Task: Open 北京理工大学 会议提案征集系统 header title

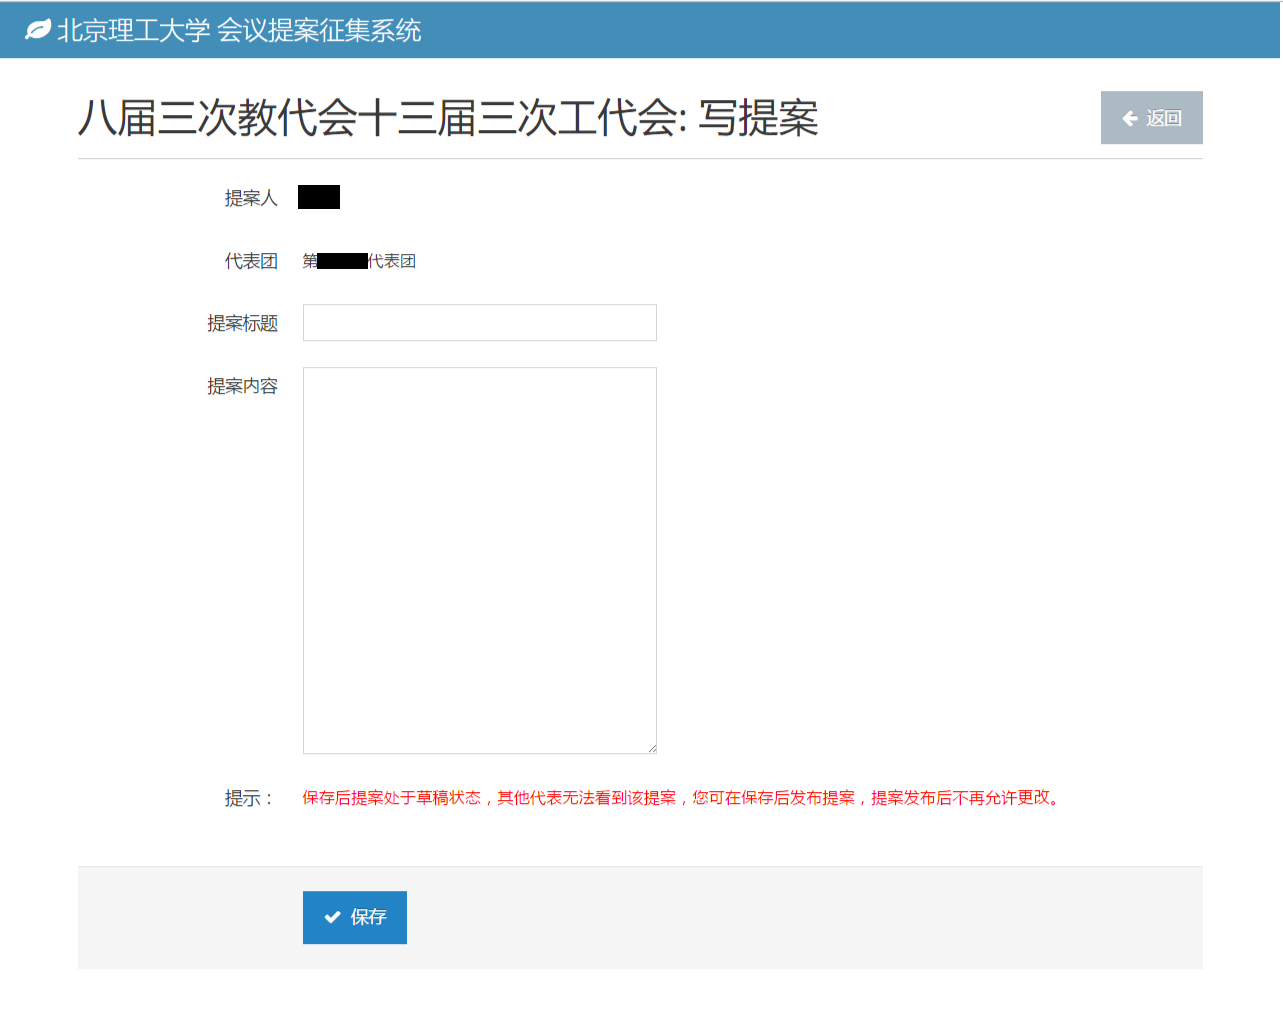Action: [239, 31]
